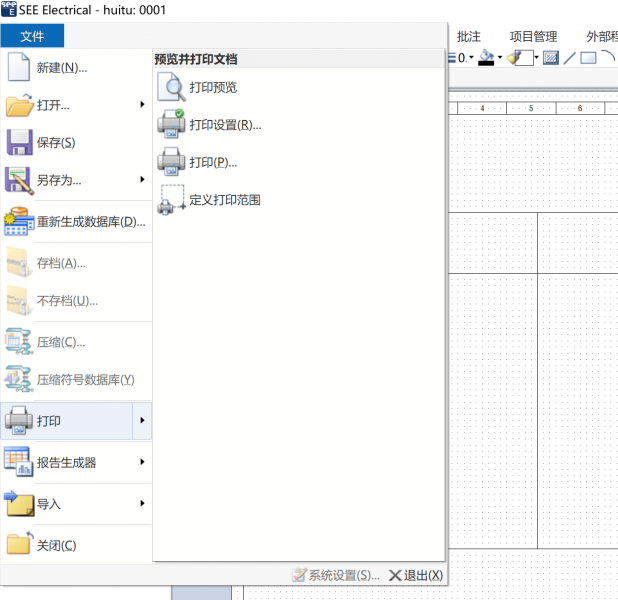This screenshot has height=600, width=618.
Task: Choose the 打印预览 menu text
Action: click(x=213, y=87)
